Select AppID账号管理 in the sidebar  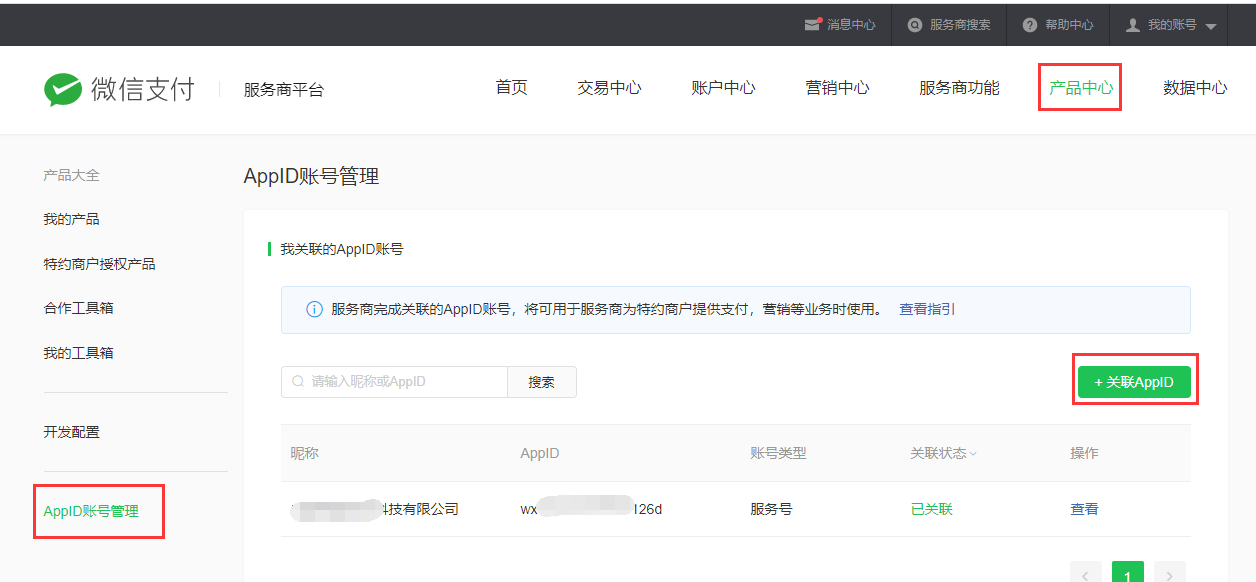pyautogui.click(x=91, y=511)
